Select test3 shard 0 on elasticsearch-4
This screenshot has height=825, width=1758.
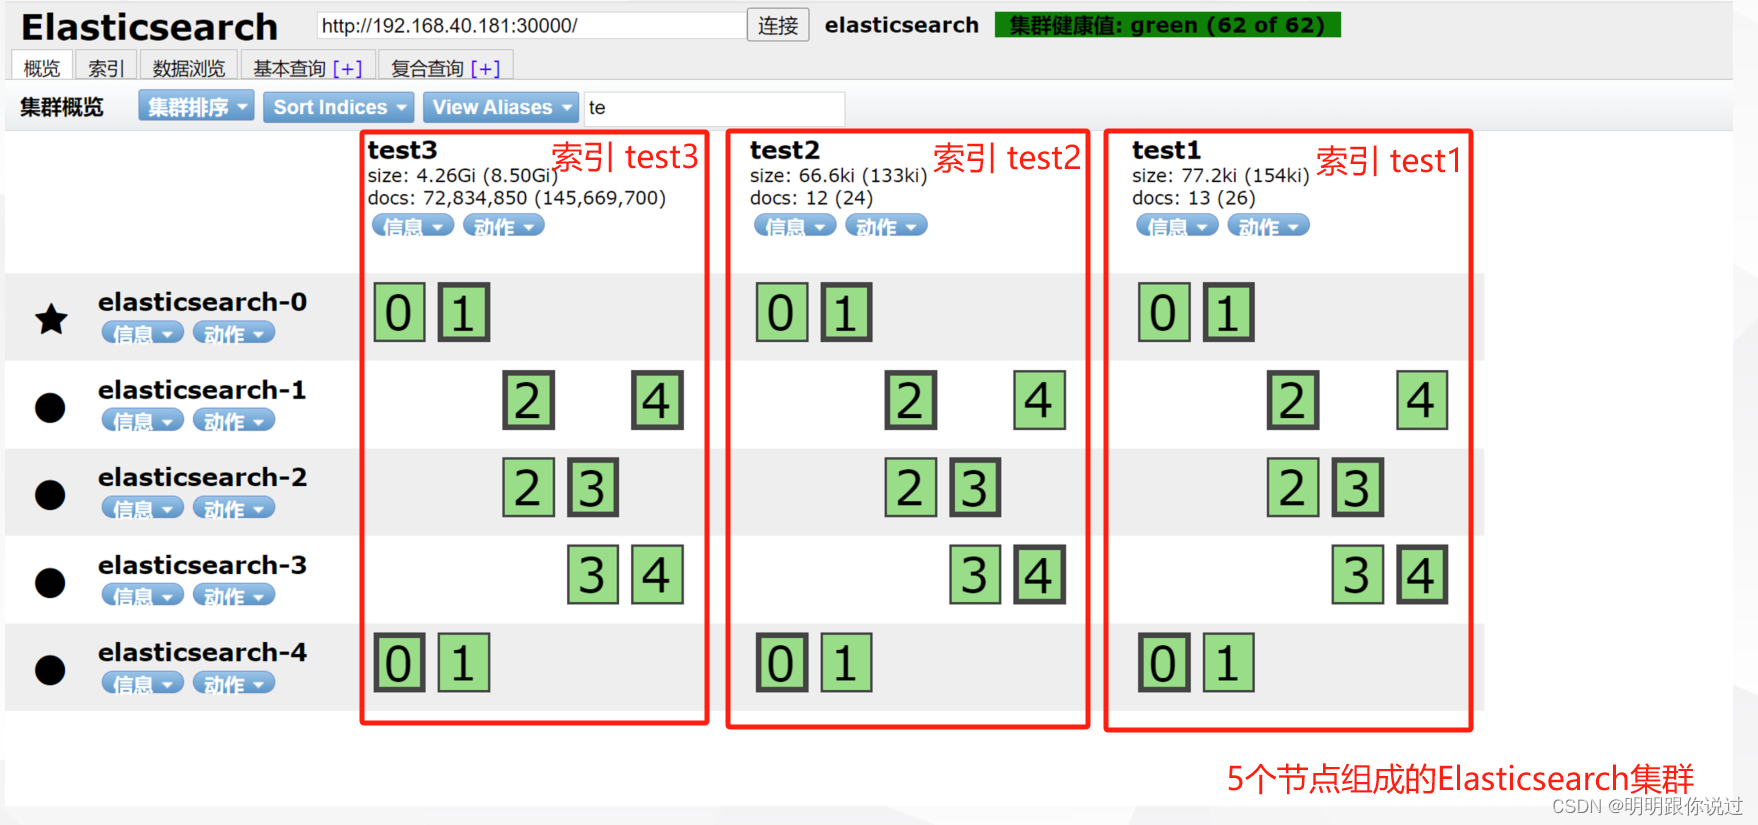click(x=399, y=662)
